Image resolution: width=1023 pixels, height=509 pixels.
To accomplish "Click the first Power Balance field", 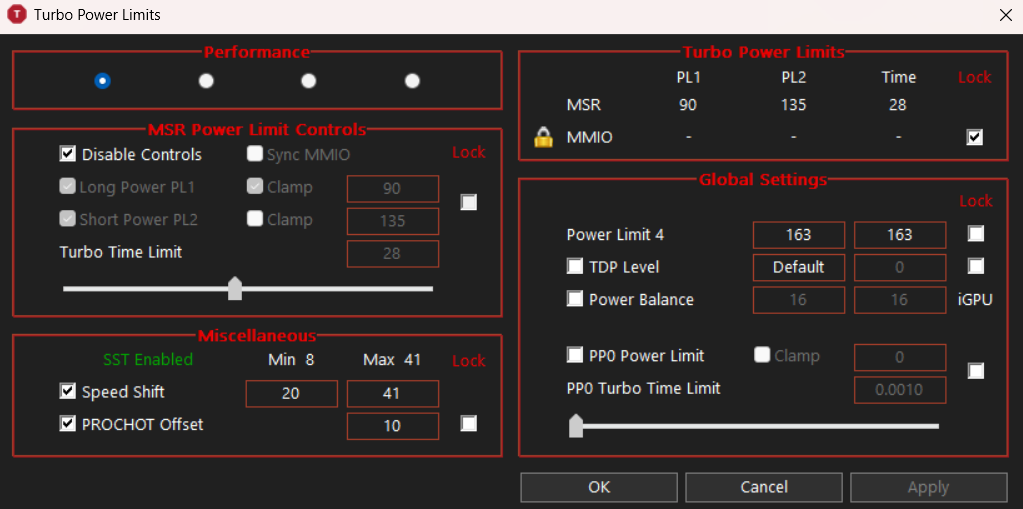I will click(799, 300).
